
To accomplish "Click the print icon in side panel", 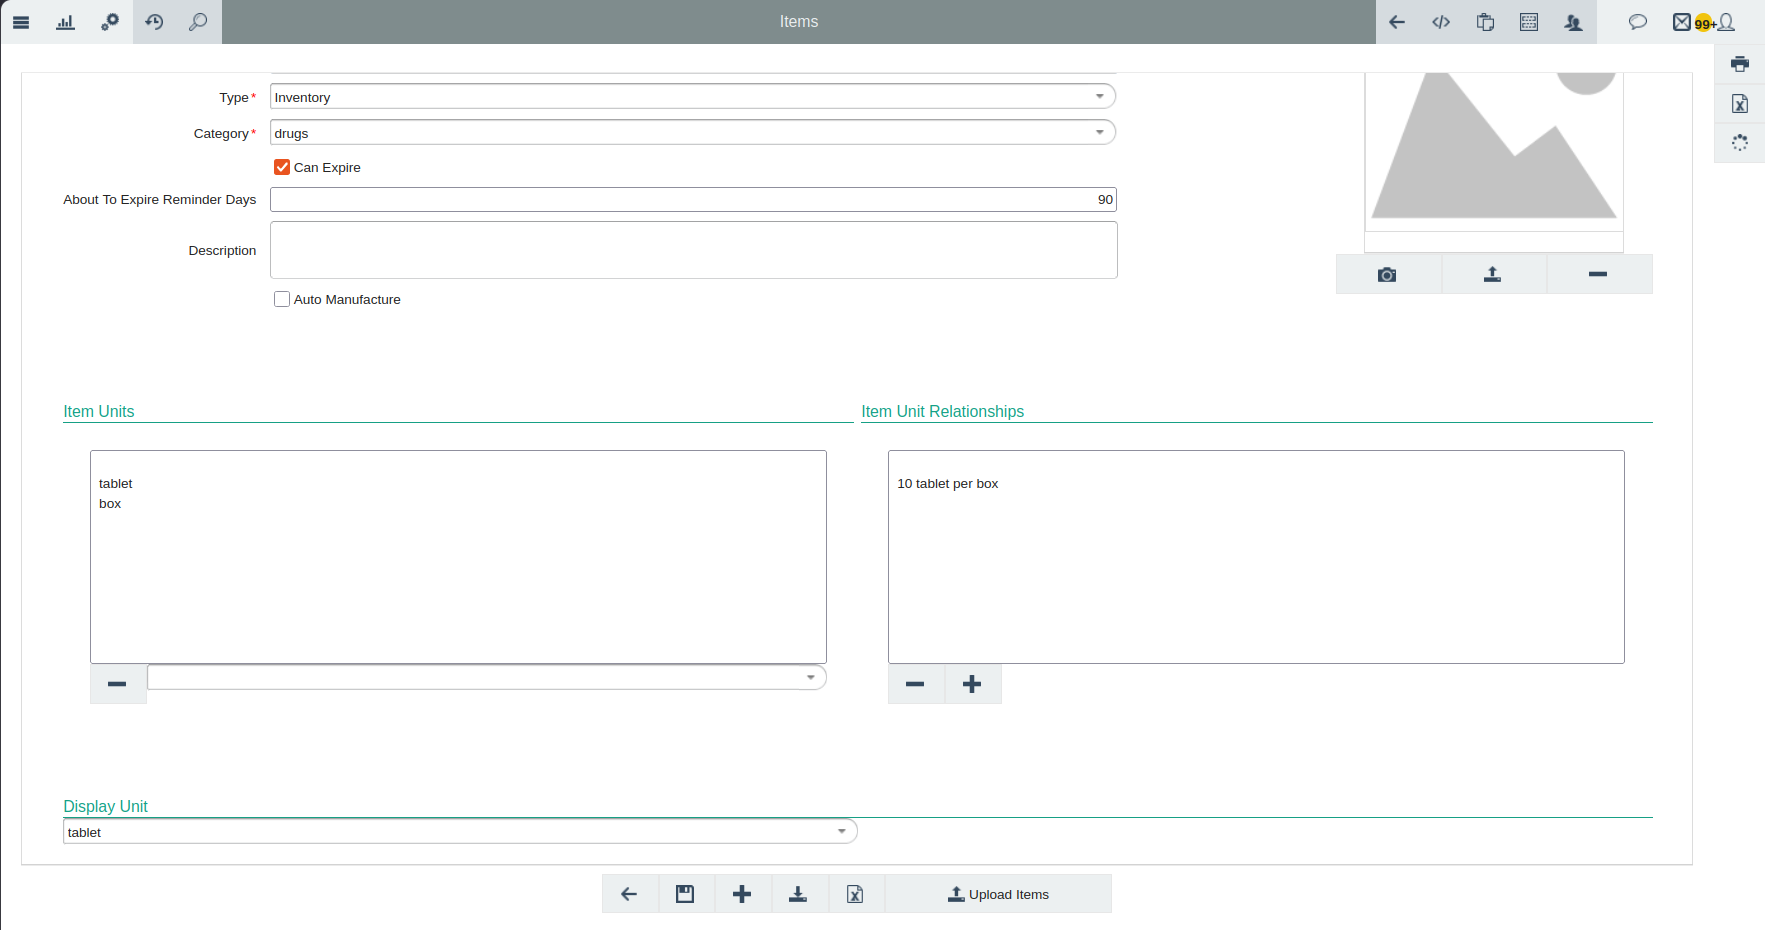I will tap(1740, 64).
